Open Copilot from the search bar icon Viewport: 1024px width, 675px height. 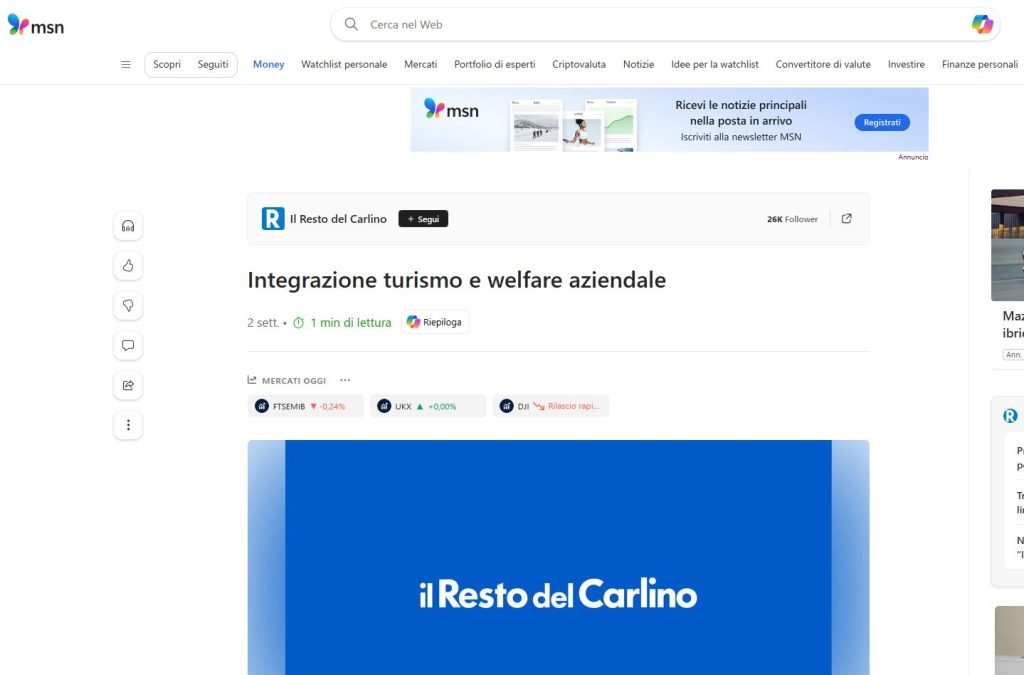(x=982, y=24)
